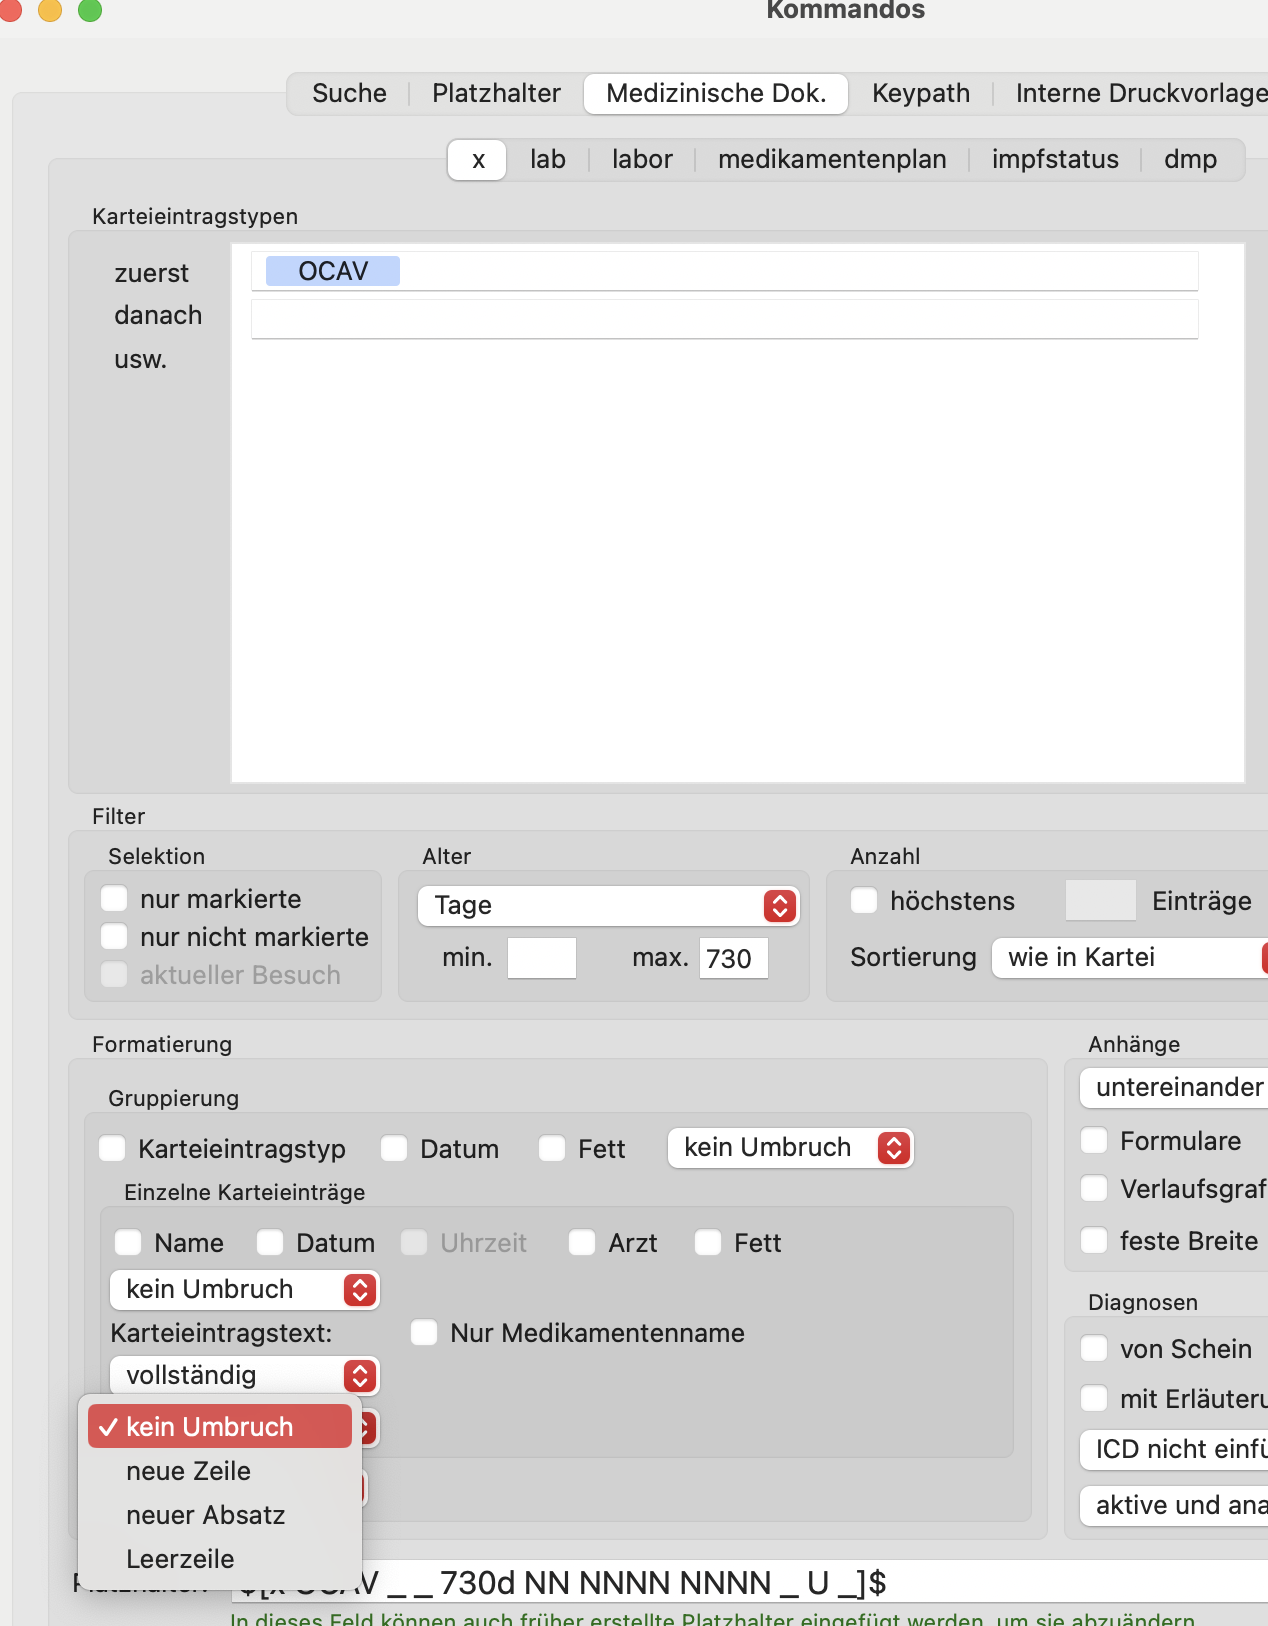Open the aktive und ana… diagnoses dropdown
The width and height of the screenshot is (1268, 1626).
click(1174, 1505)
